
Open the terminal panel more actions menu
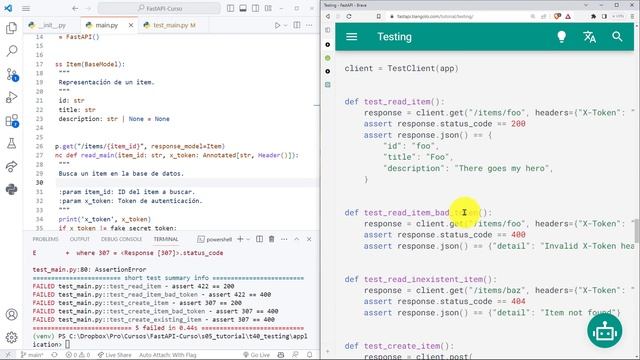pos(284,239)
